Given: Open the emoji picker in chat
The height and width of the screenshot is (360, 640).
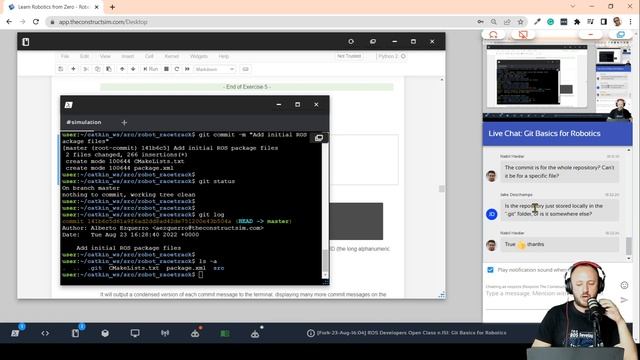Looking at the screenshot, I should [x=624, y=285].
